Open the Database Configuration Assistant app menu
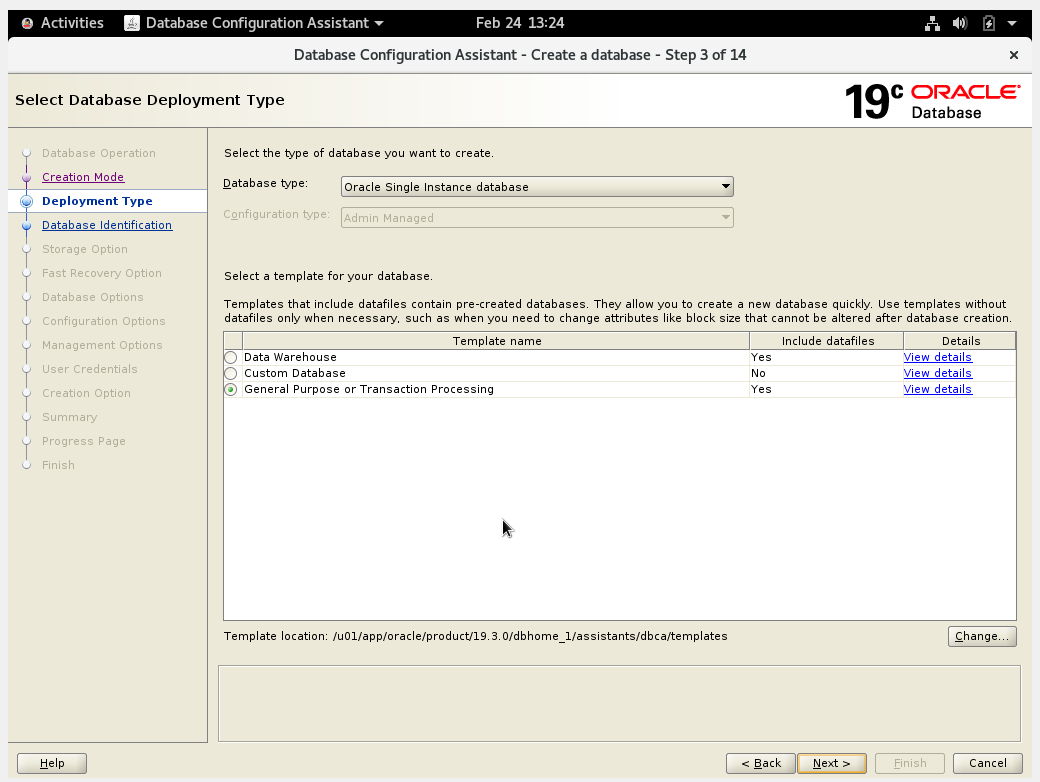This screenshot has width=1040, height=782. [254, 23]
